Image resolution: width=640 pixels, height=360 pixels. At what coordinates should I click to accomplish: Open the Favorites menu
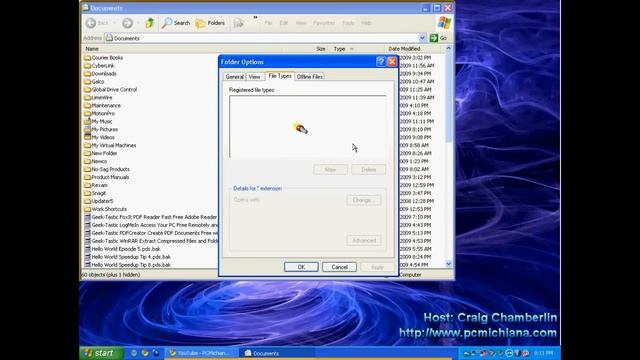pos(324,23)
